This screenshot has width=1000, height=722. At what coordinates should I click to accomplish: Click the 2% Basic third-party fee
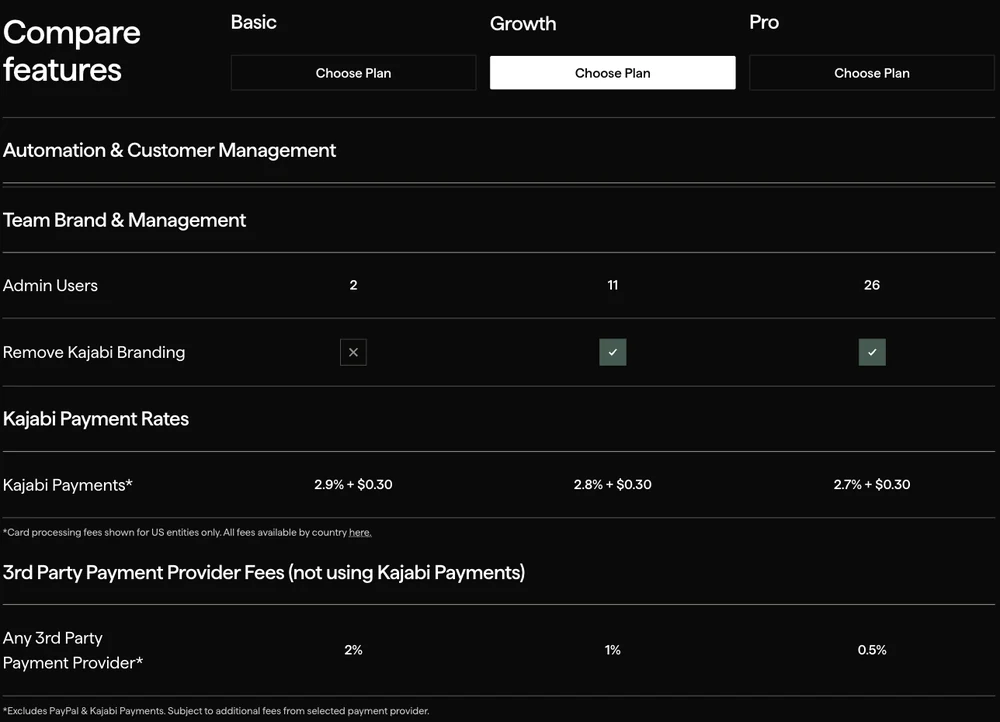(353, 650)
